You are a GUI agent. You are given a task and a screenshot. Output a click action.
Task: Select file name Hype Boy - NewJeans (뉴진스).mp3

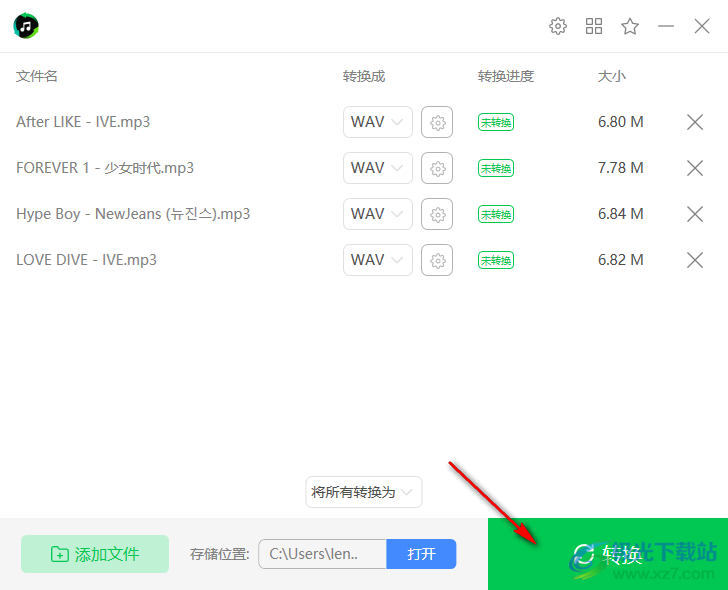coord(133,214)
